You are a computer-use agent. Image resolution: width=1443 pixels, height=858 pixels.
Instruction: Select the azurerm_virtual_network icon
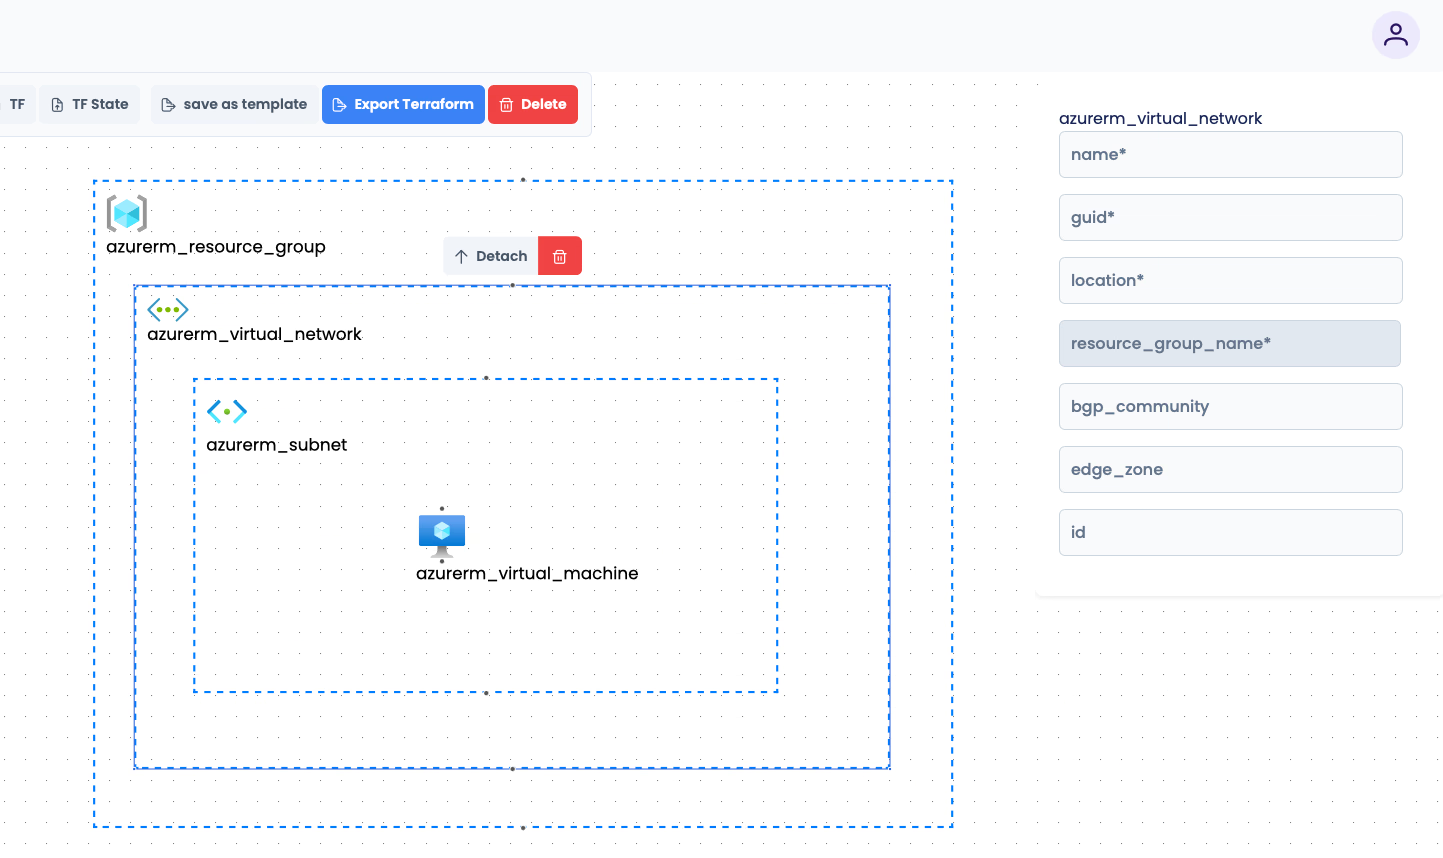pyautogui.click(x=168, y=310)
